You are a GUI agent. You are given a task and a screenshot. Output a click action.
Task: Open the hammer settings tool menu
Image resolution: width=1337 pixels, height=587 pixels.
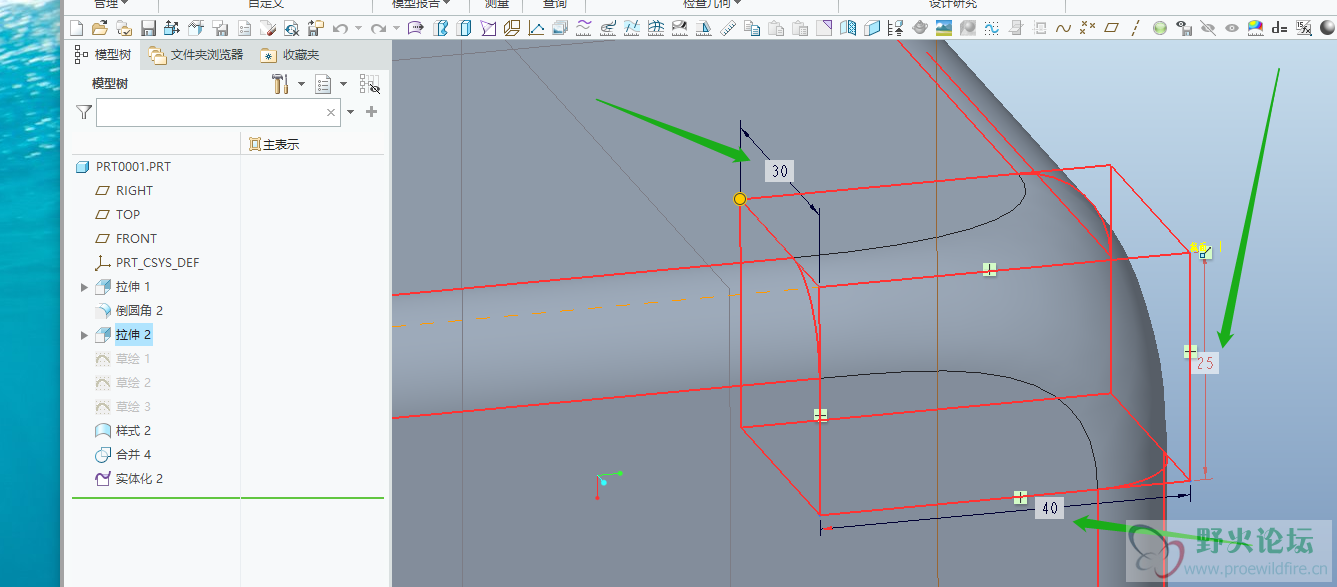(x=281, y=84)
